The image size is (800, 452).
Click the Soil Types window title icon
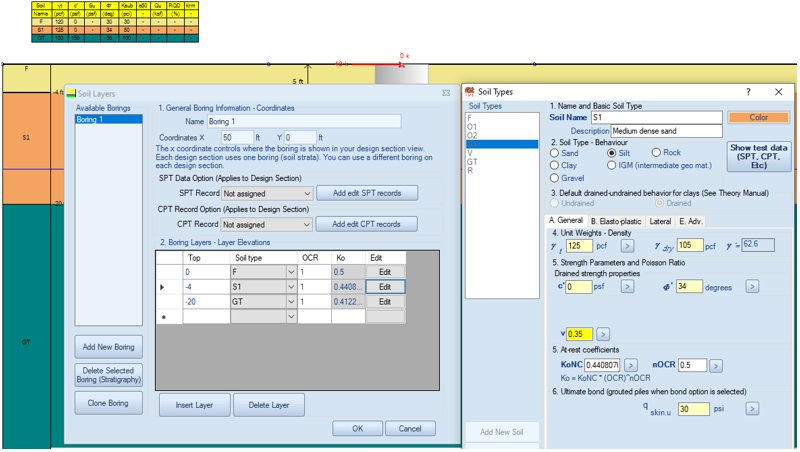click(469, 91)
